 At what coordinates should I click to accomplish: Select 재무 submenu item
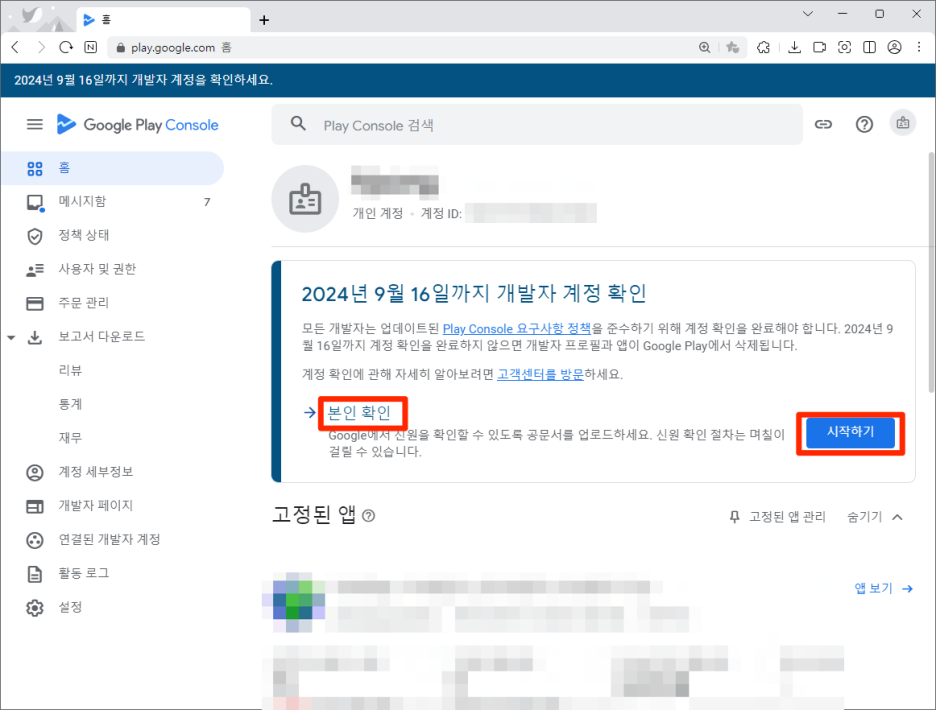70,438
